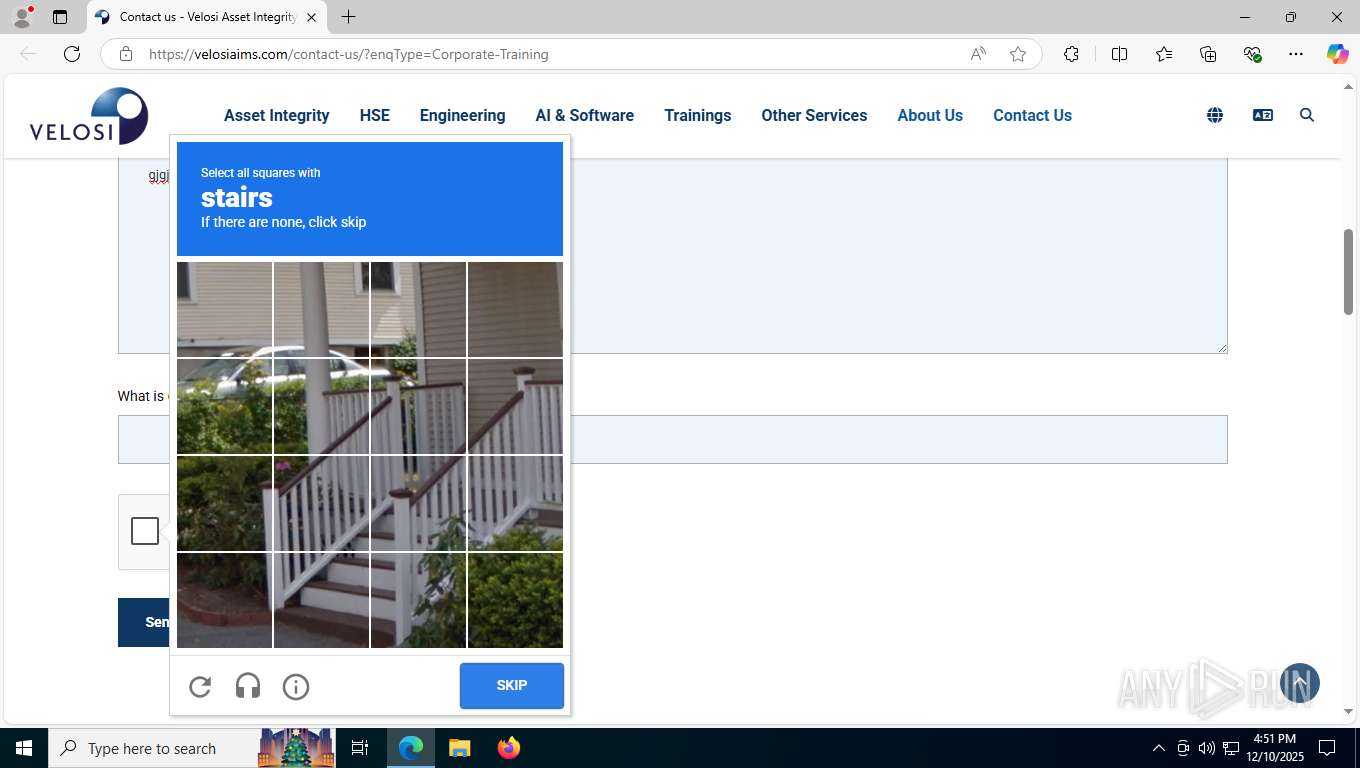
Task: Go to Contact Us page
Action: pos(1032,115)
